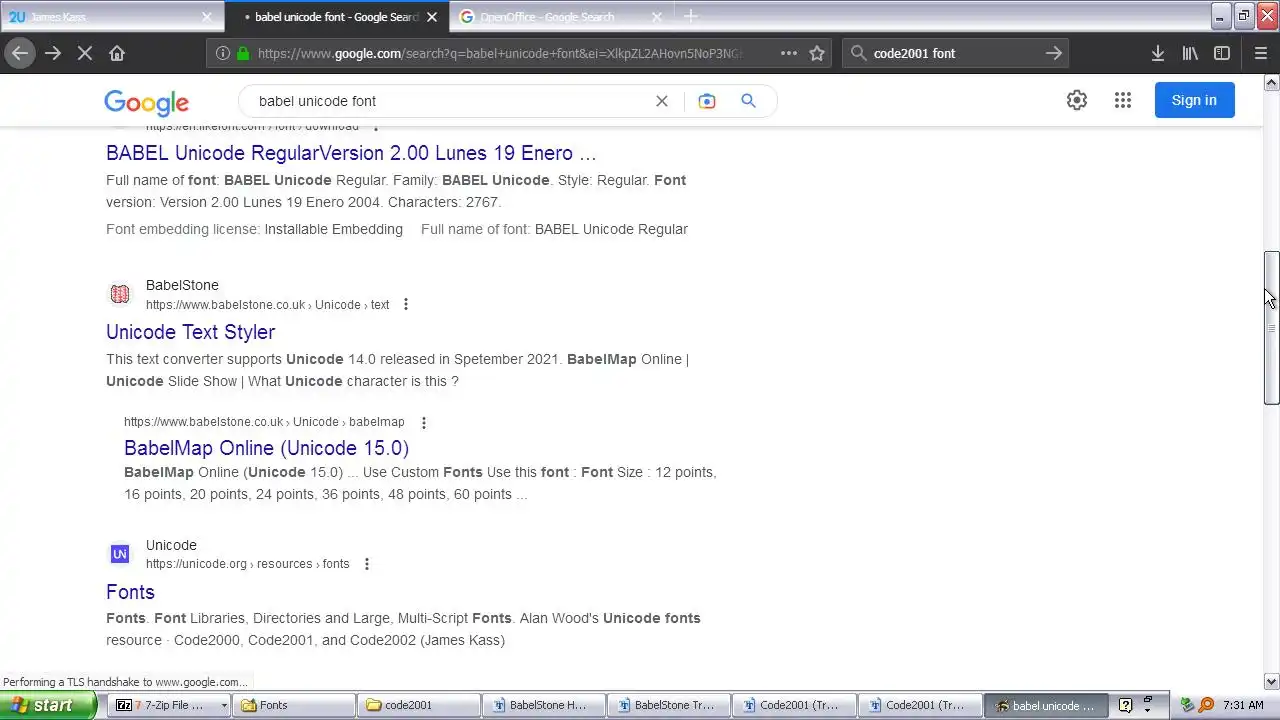The height and width of the screenshot is (720, 1280).
Task: Clear the Google search box text
Action: click(x=661, y=101)
